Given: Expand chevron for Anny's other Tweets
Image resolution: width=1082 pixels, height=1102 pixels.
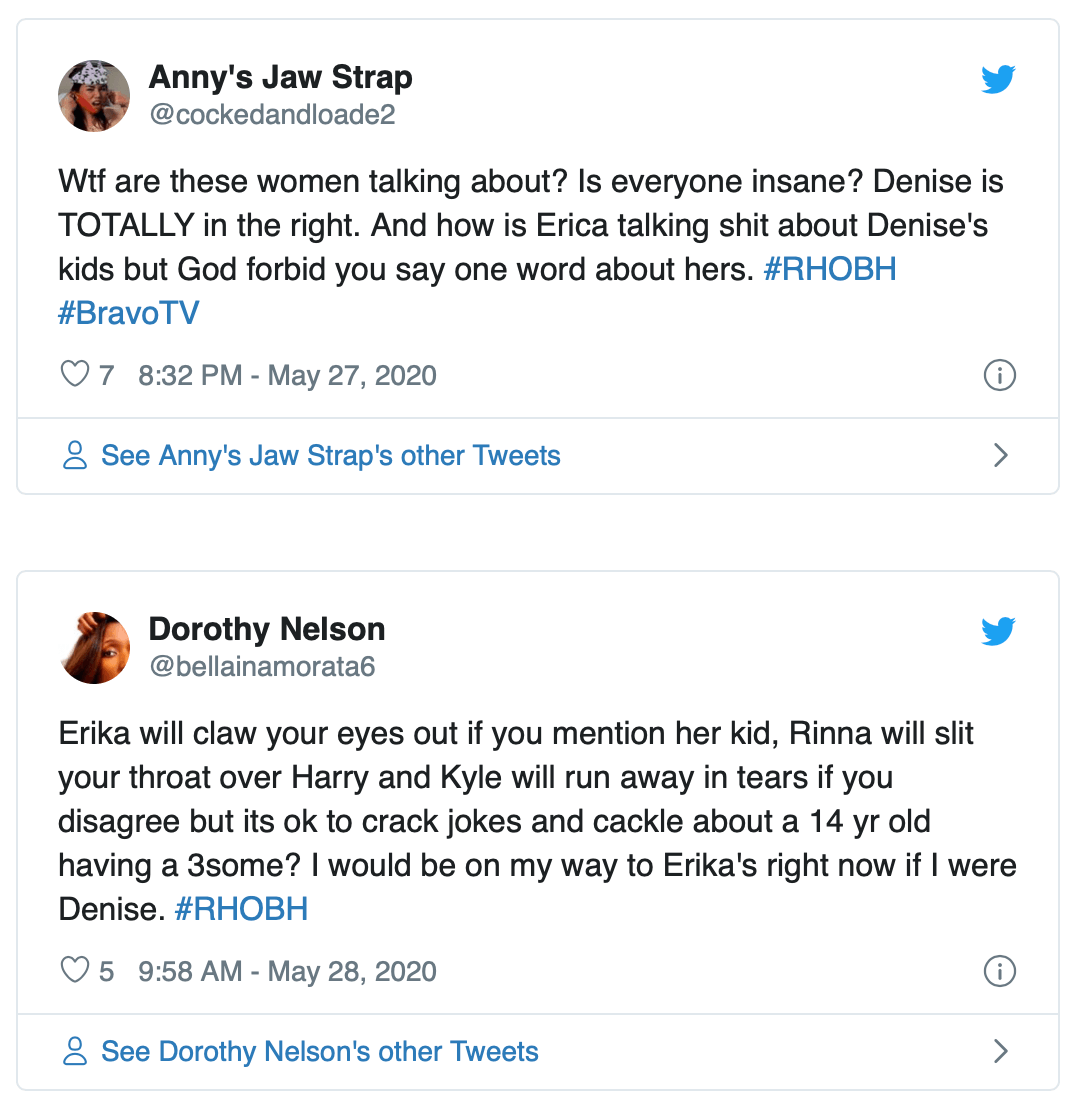Looking at the screenshot, I should pyautogui.click(x=1000, y=456).
